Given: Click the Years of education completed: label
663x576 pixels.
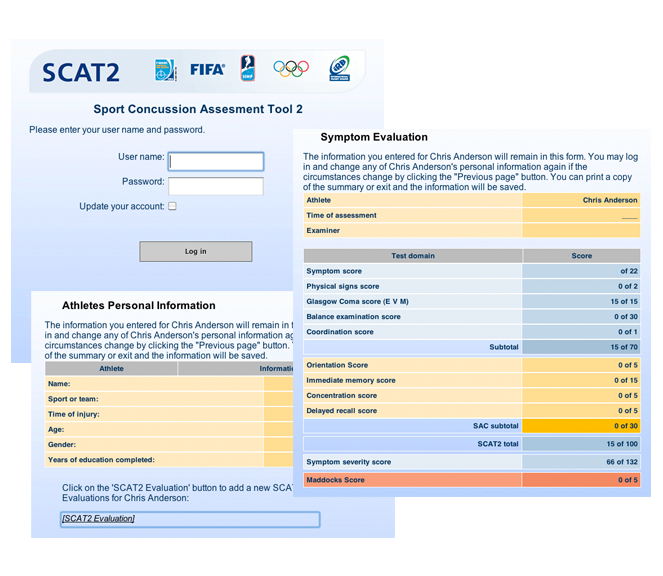Looking at the screenshot, I should (101, 460).
